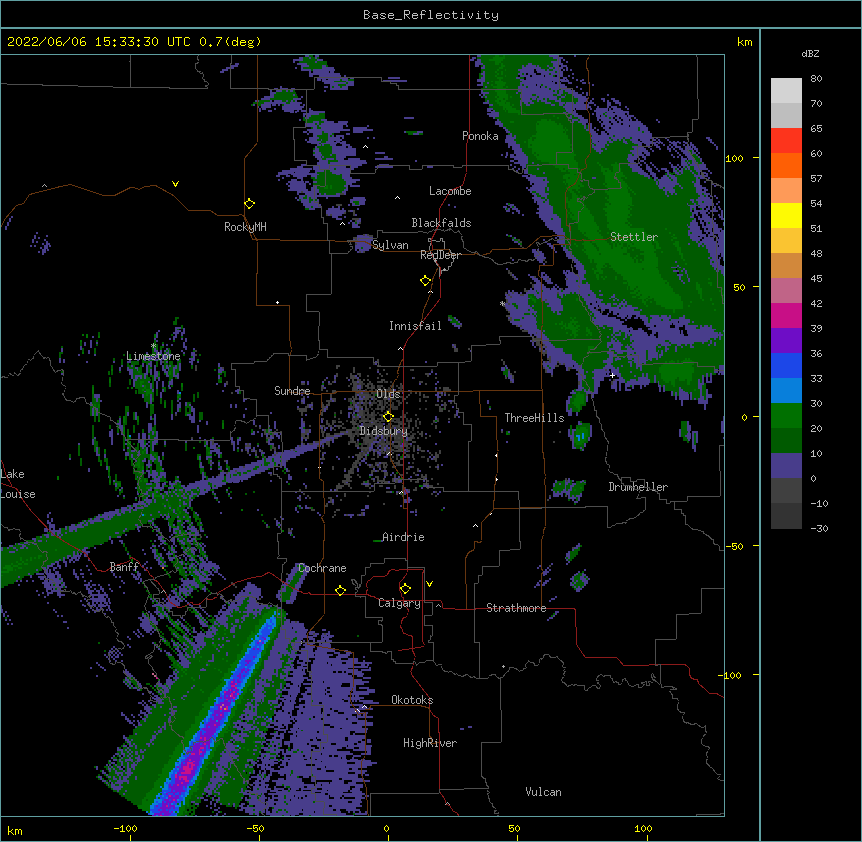Click the Calgary city label
This screenshot has height=842, width=862.
click(399, 603)
